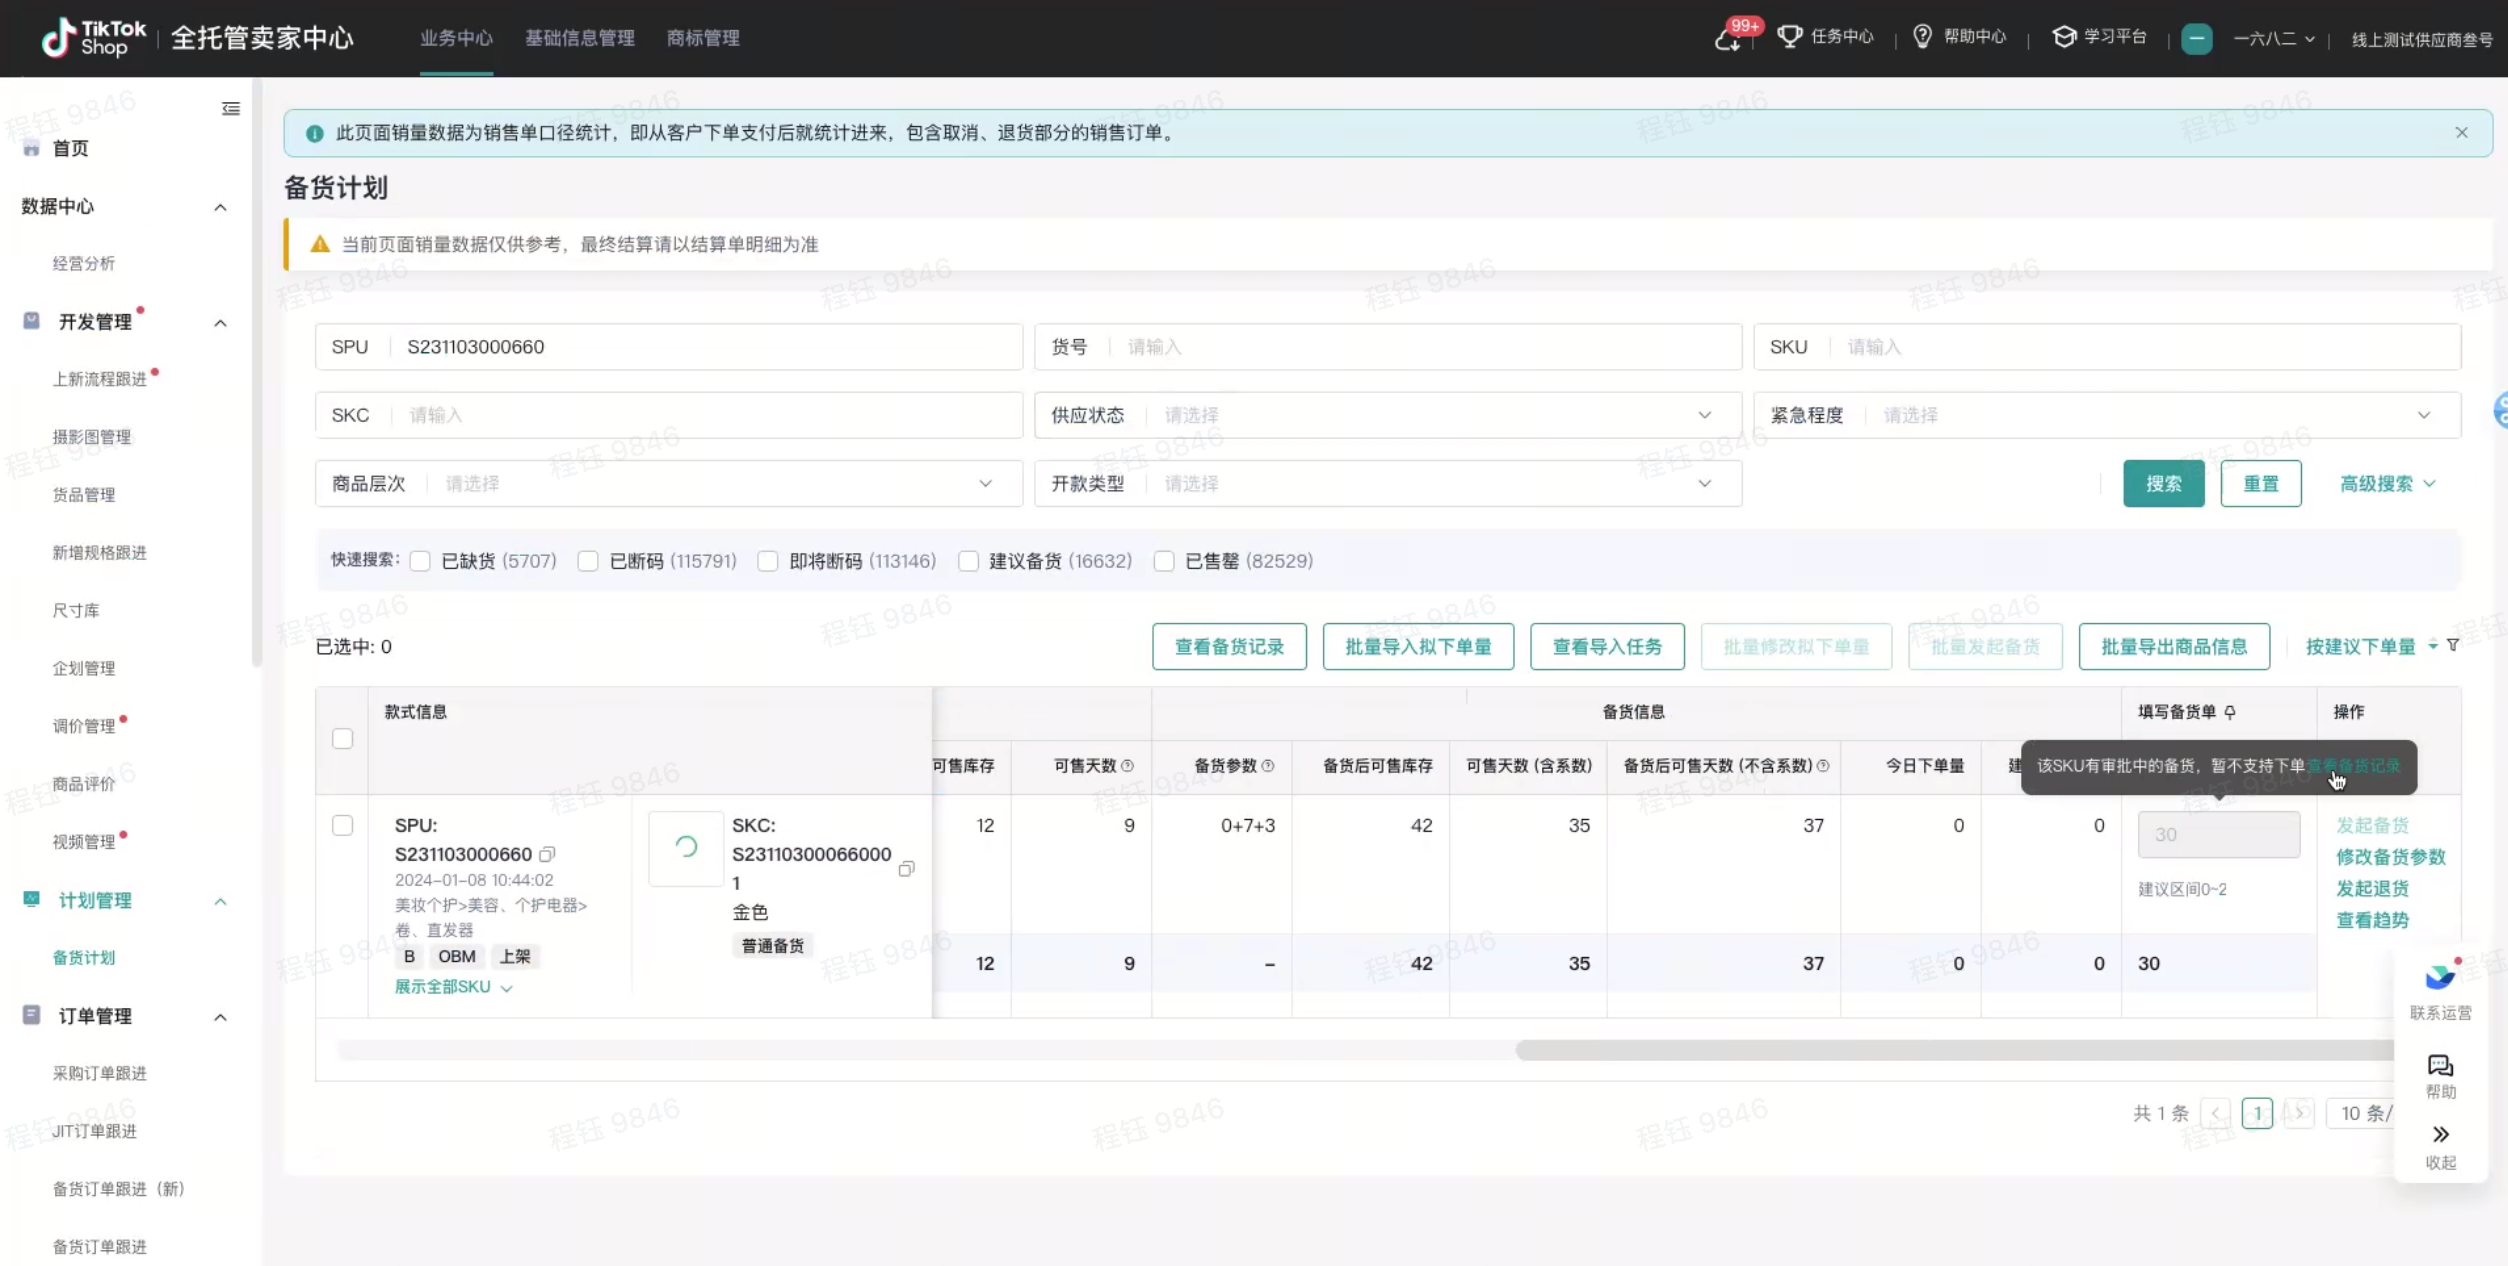Check the 即将断码 quick search box
The height and width of the screenshot is (1266, 2508).
(x=768, y=561)
